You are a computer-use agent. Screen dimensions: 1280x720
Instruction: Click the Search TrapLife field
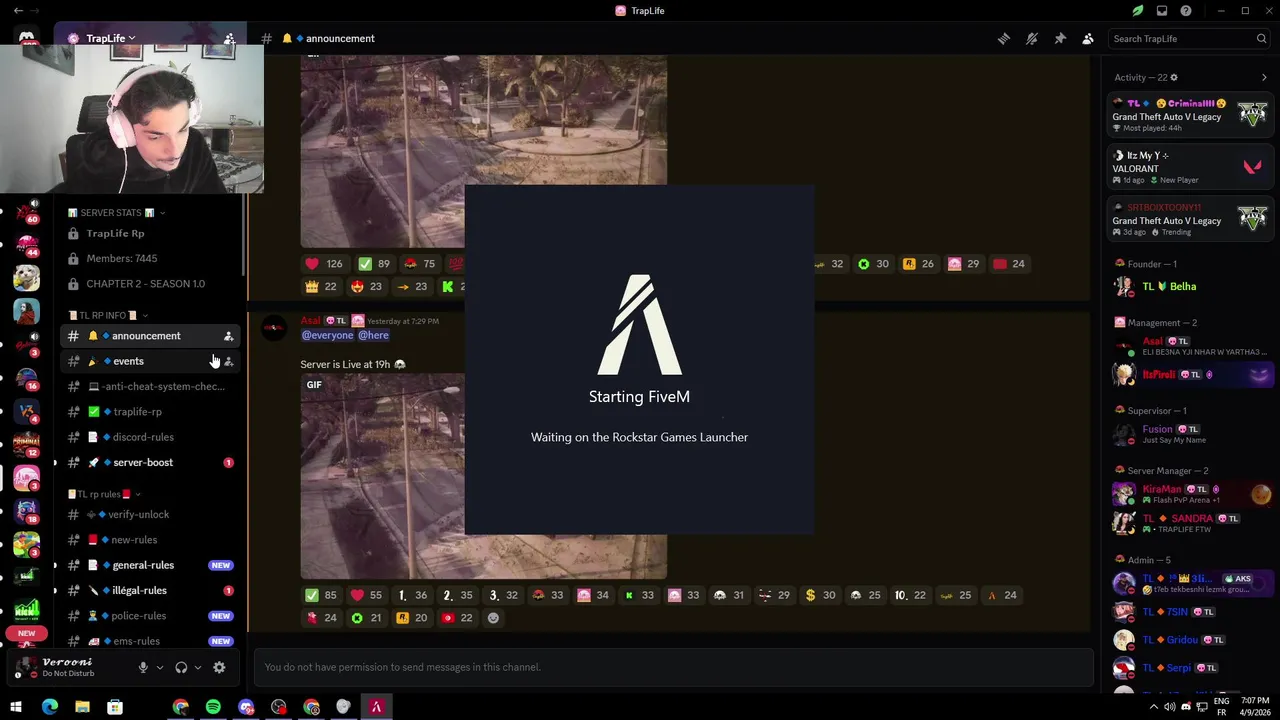(1189, 38)
